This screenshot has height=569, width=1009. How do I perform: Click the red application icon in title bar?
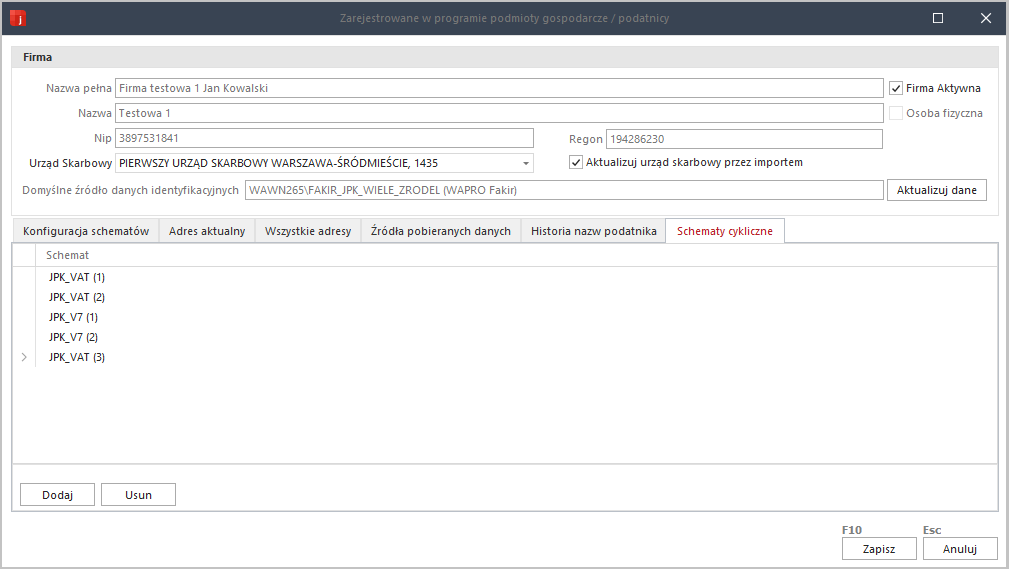tap(17, 18)
